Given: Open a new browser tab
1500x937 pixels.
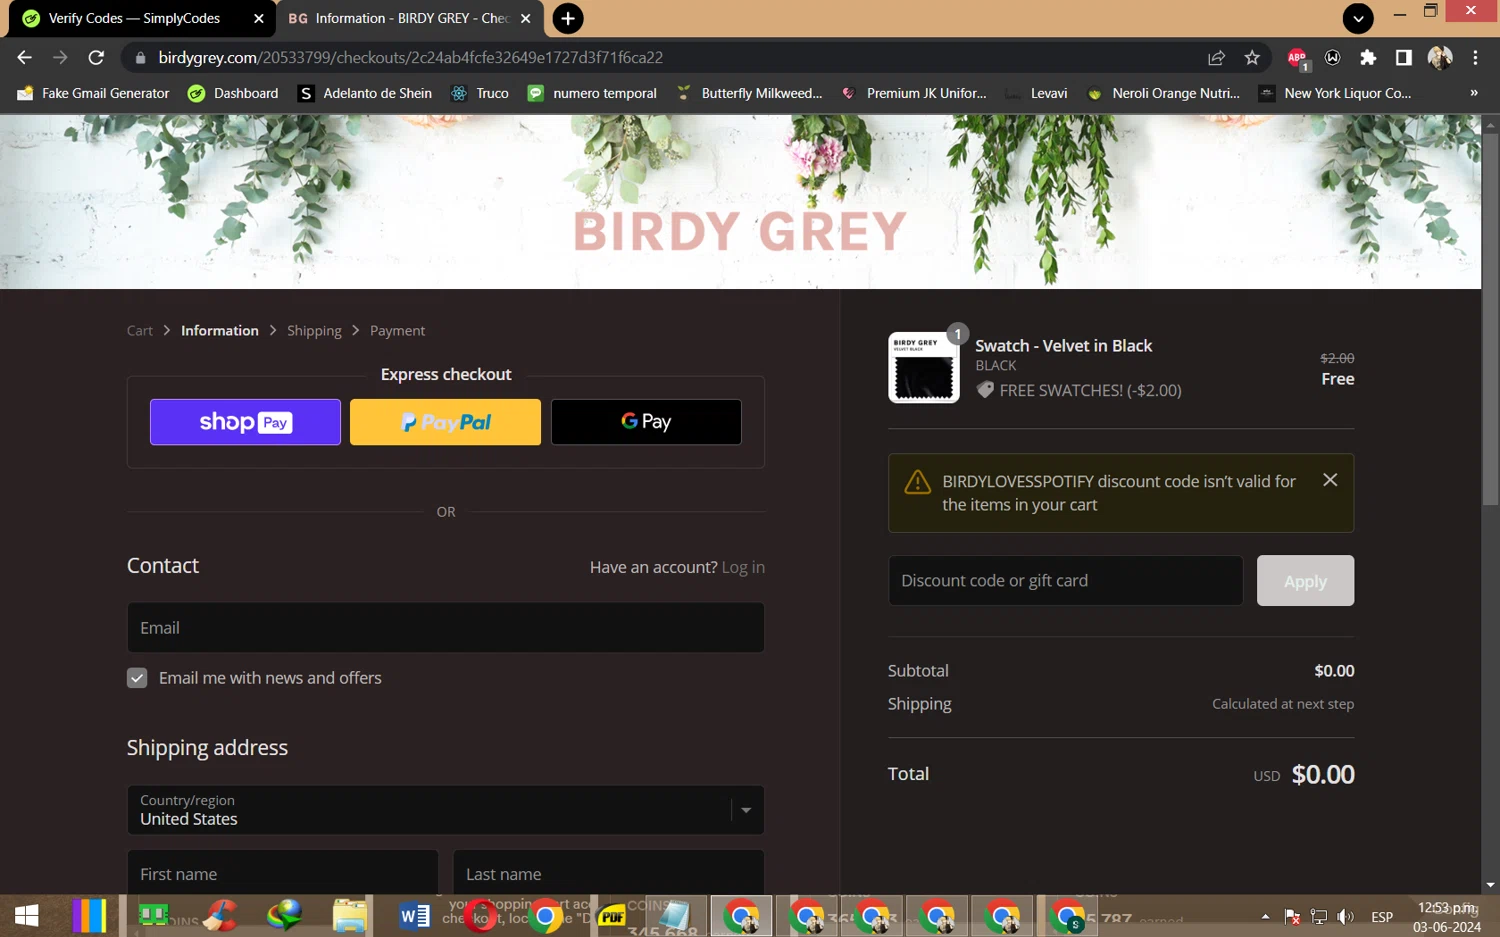Looking at the screenshot, I should [568, 18].
